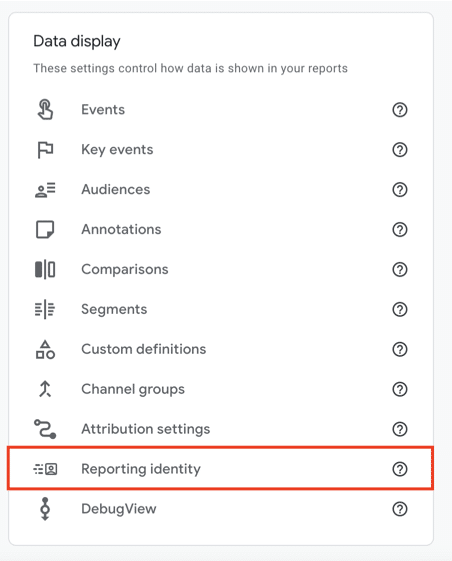Open help for Reporting identity
This screenshot has height=561, width=452.
(400, 469)
